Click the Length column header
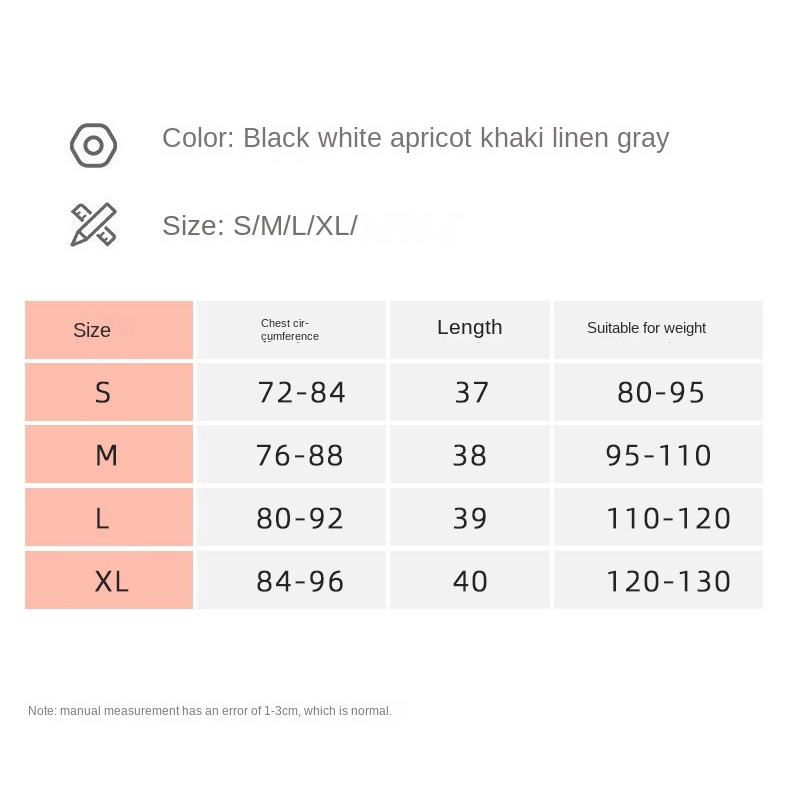The width and height of the screenshot is (790, 790). pos(469,328)
